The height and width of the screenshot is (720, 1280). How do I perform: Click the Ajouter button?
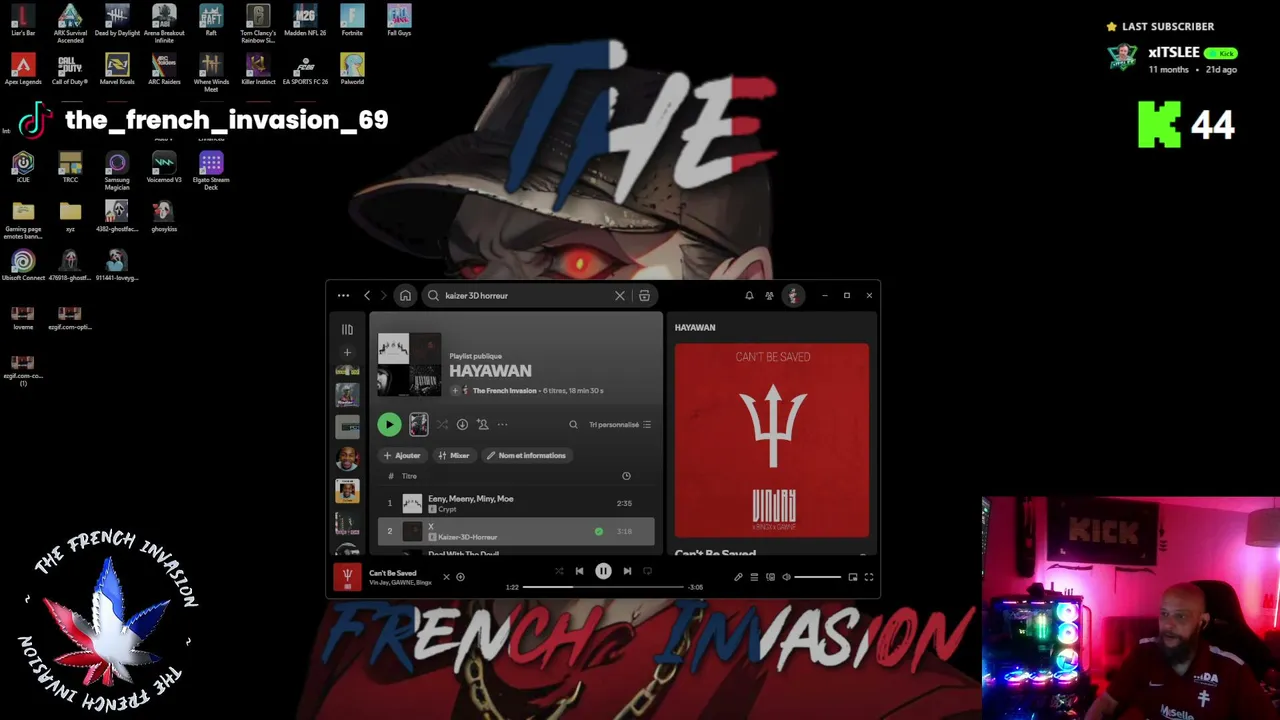(402, 456)
